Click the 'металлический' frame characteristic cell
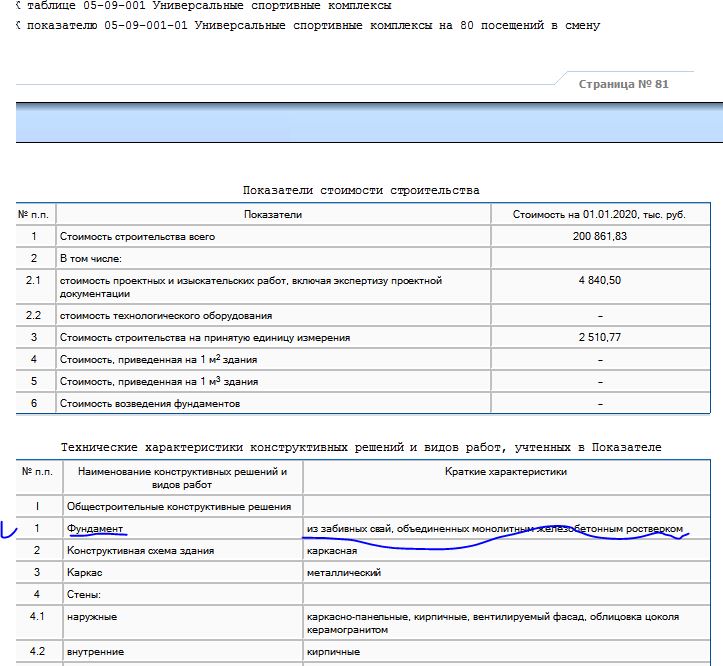The width and height of the screenshot is (723, 666). point(344,573)
